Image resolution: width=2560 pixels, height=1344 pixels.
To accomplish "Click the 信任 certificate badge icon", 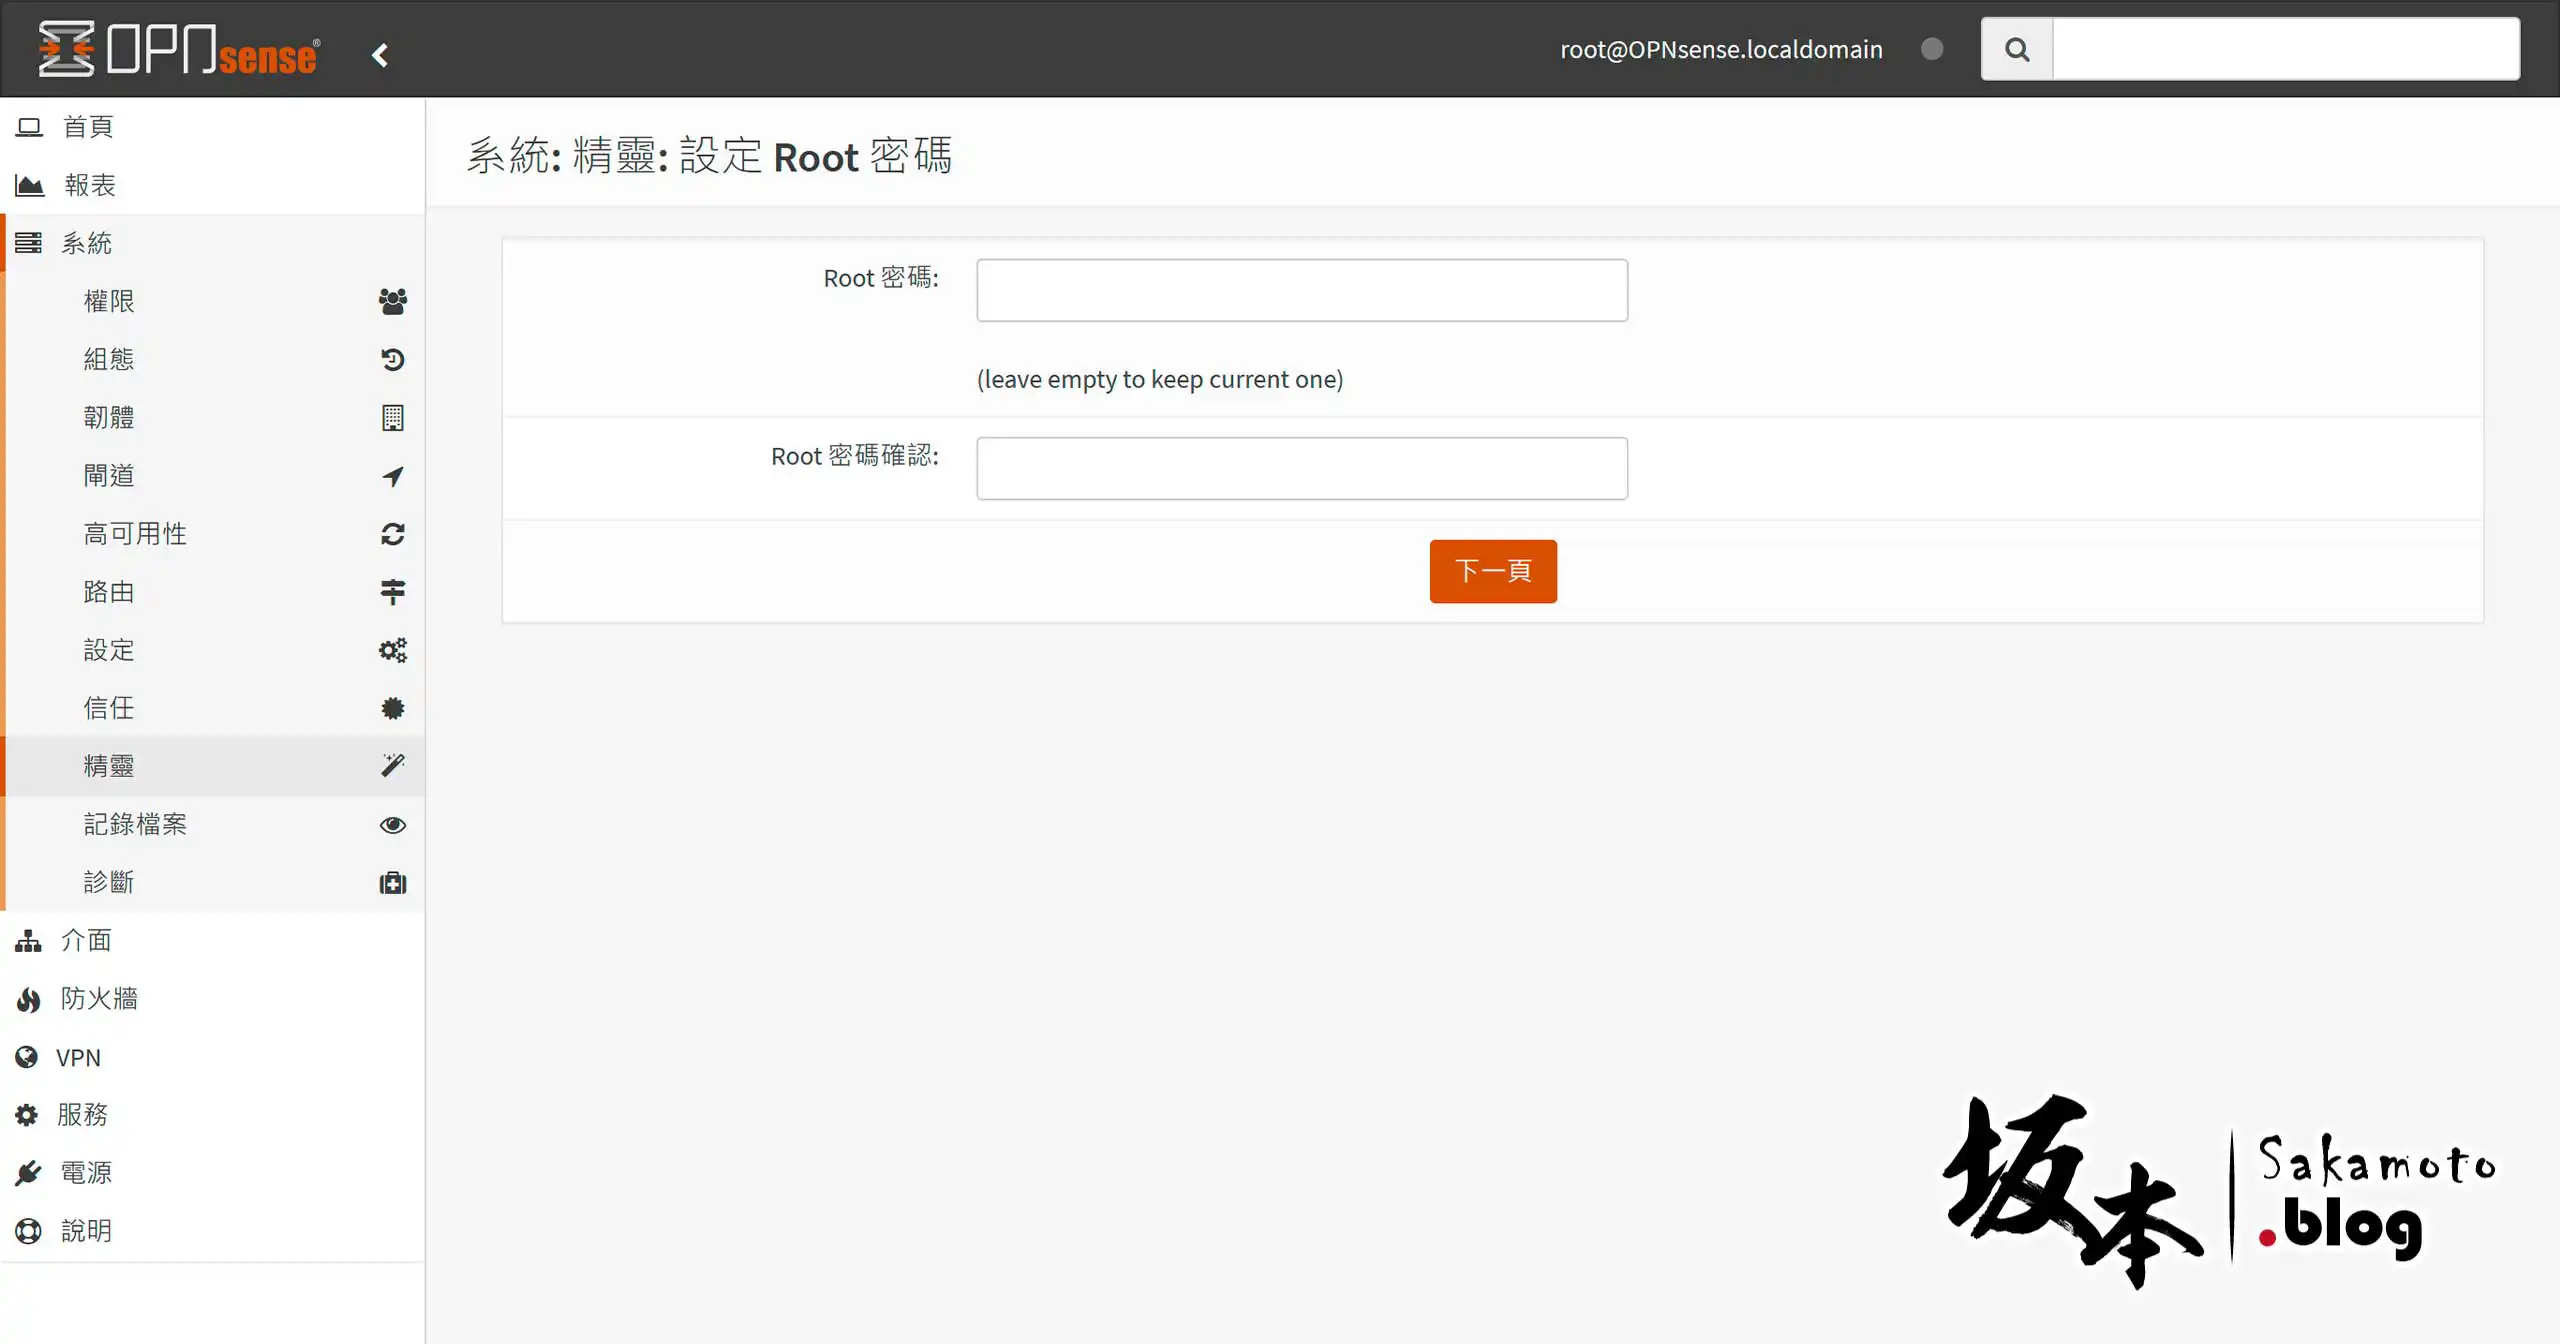I will (392, 708).
